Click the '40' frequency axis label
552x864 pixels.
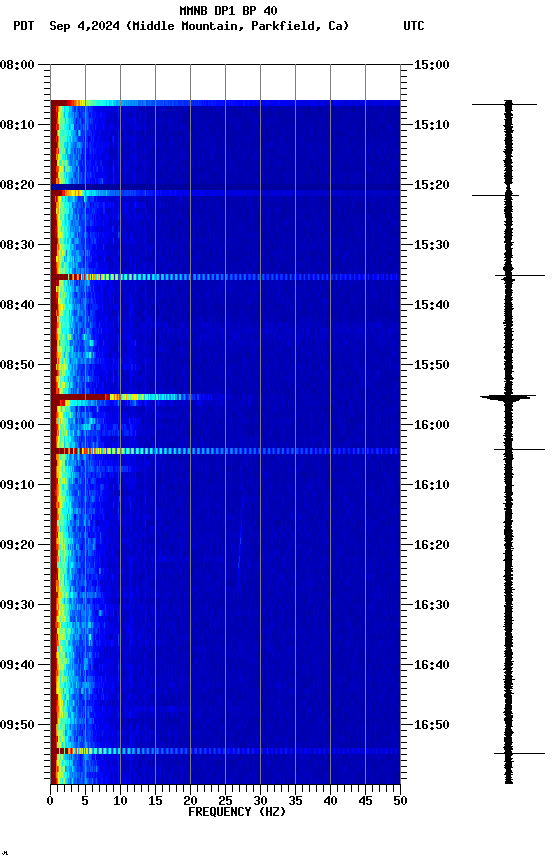point(330,801)
